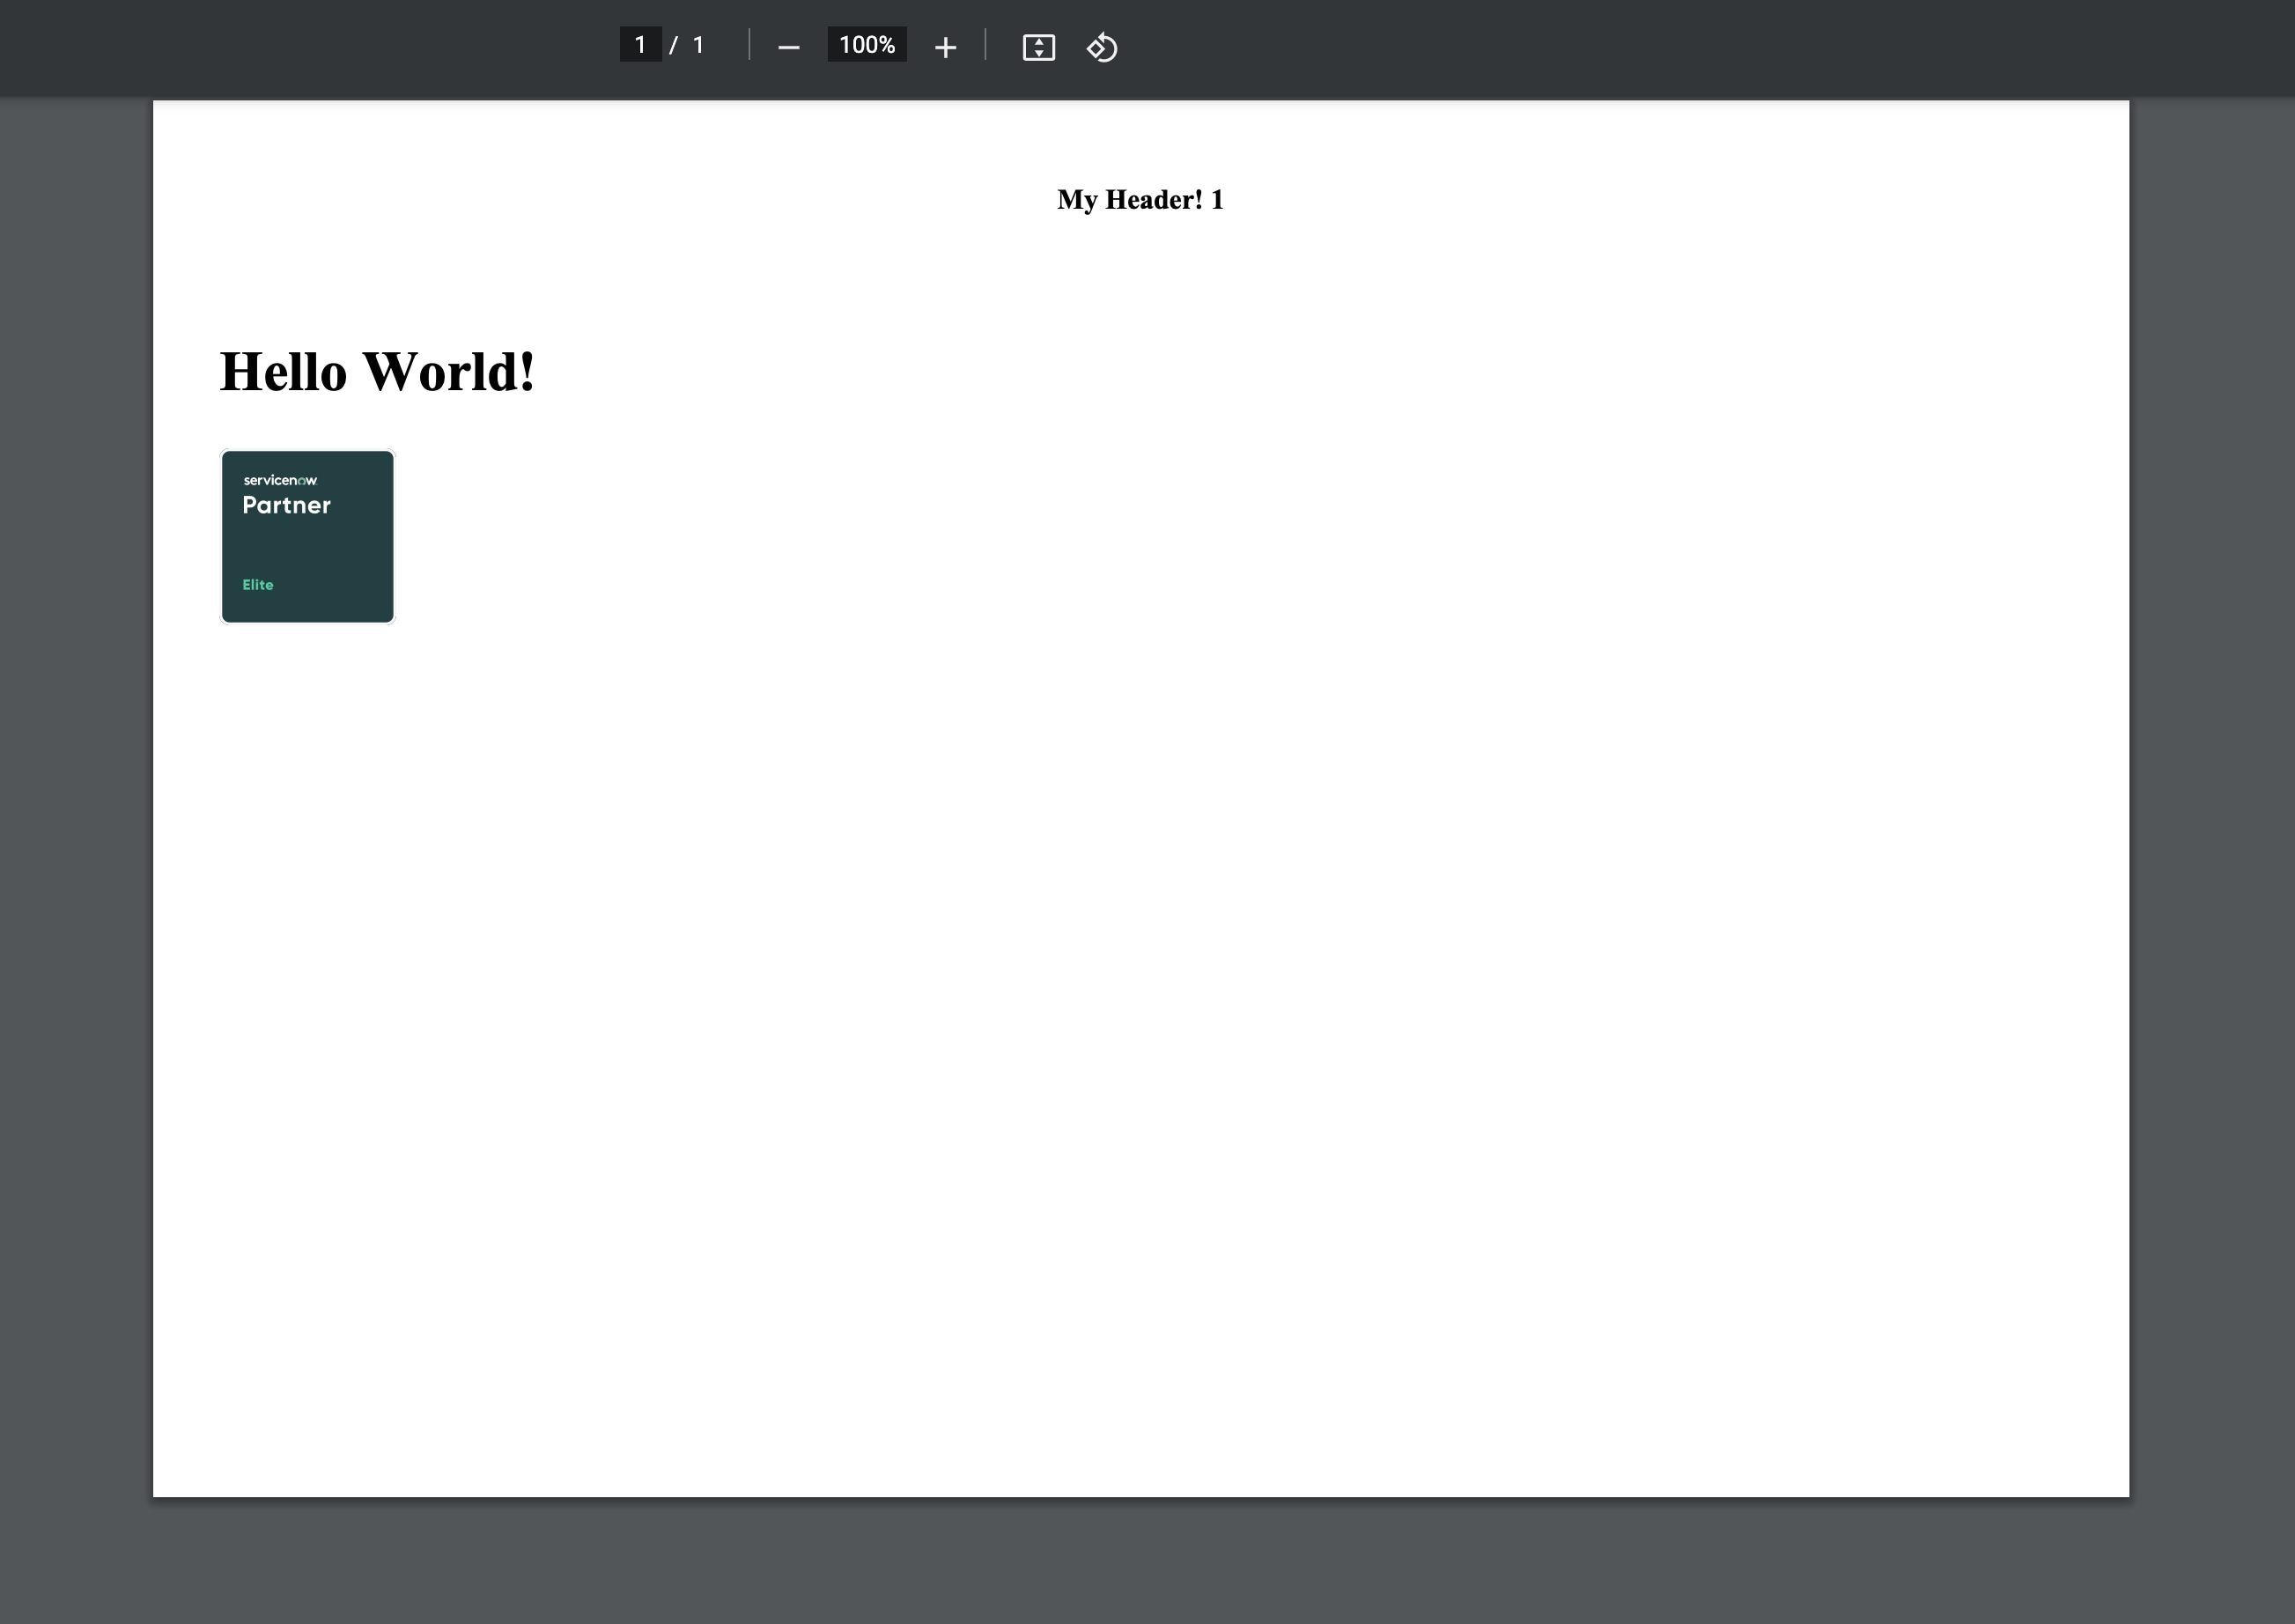
Task: Click the toolbar divider near zoom controls
Action: coord(748,45)
